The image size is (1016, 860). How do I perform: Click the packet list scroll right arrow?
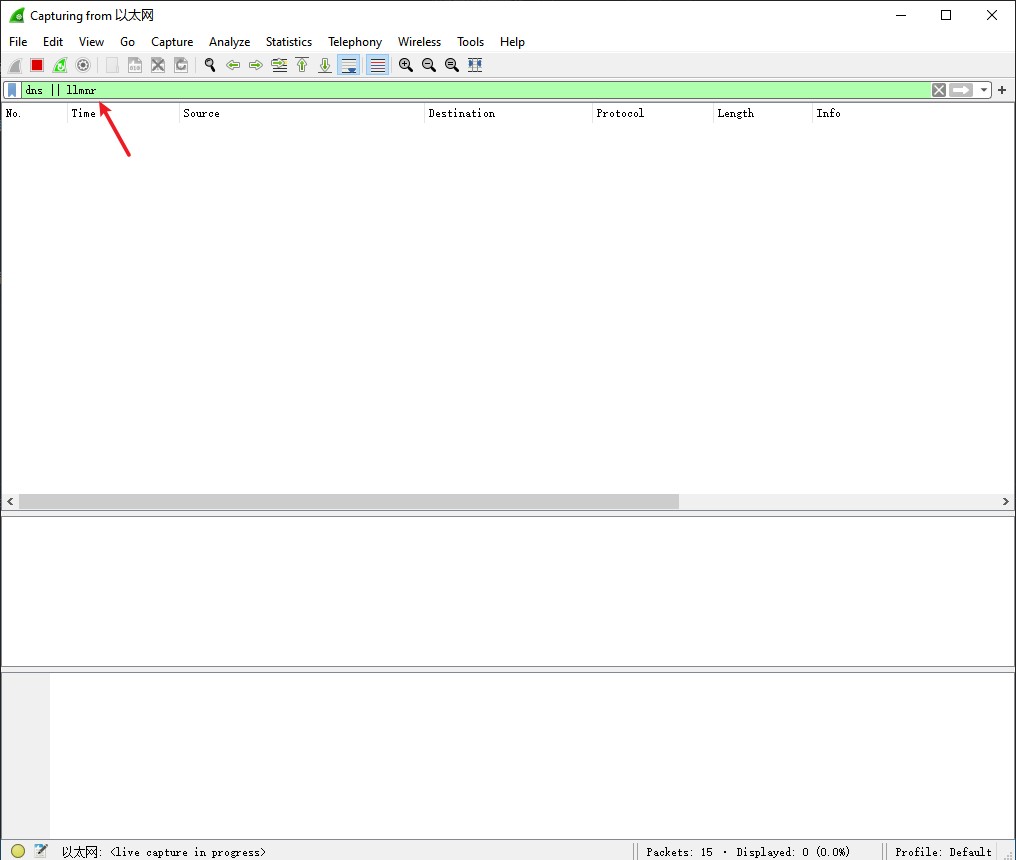(1006, 502)
